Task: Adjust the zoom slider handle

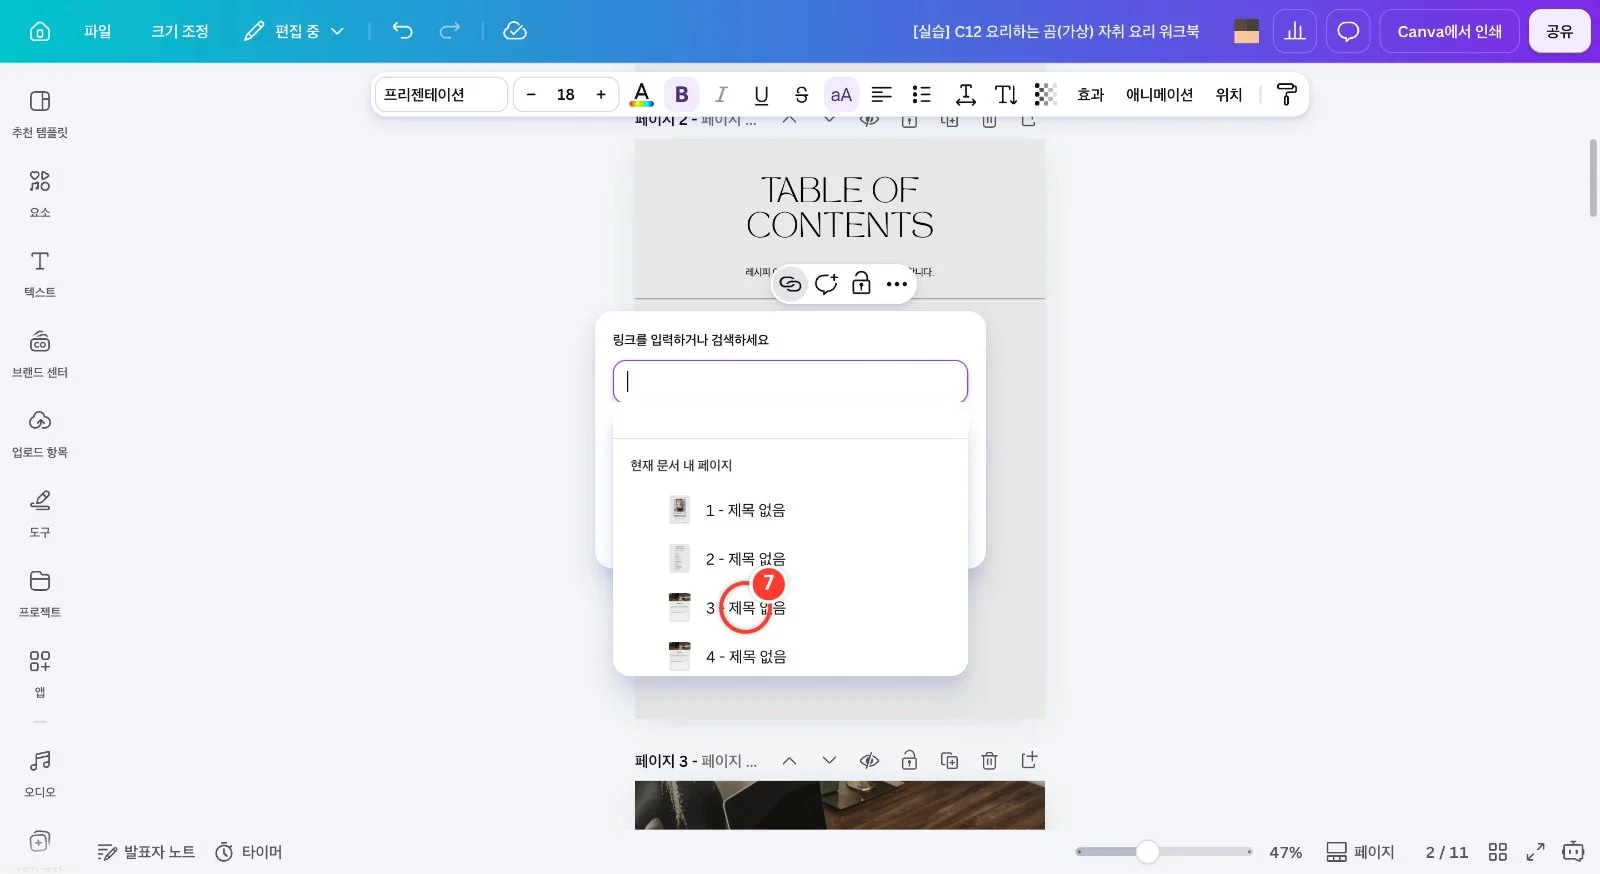Action: 1148,852
